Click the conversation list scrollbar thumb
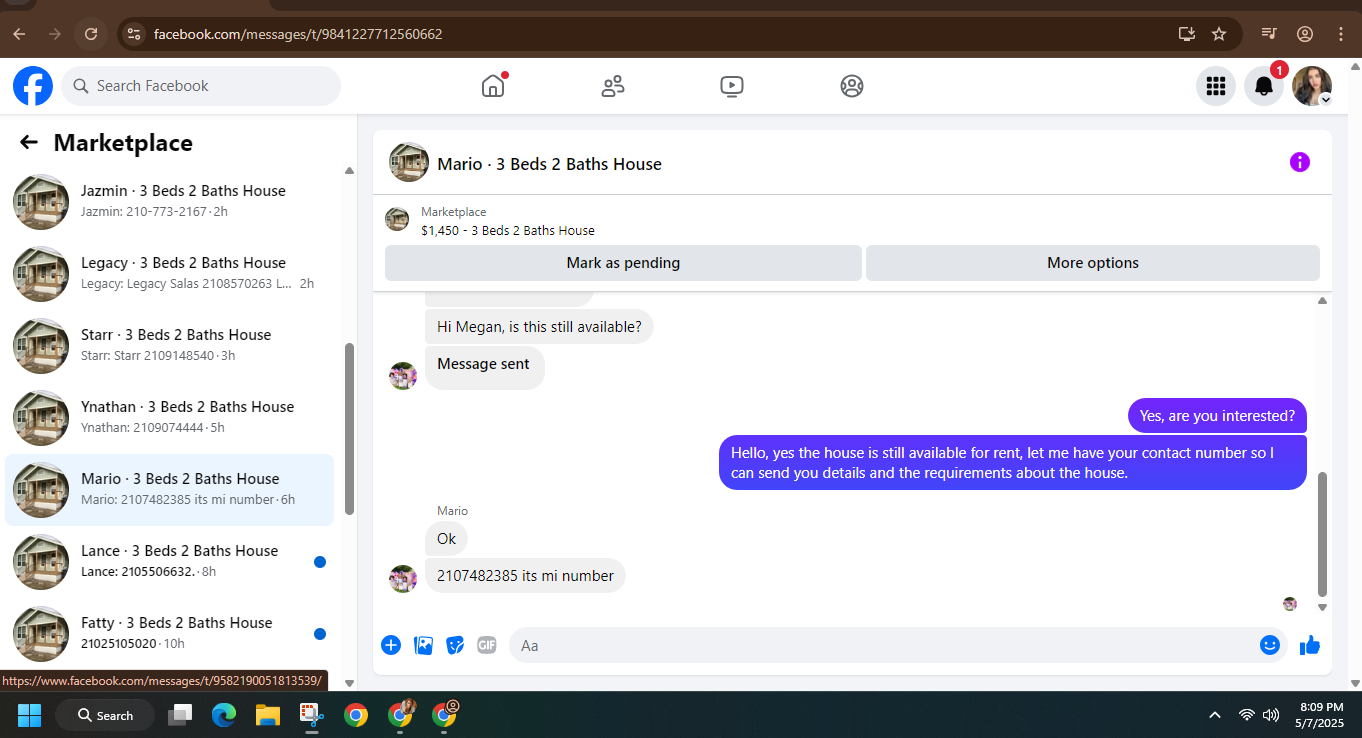This screenshot has width=1362, height=738. click(349, 429)
